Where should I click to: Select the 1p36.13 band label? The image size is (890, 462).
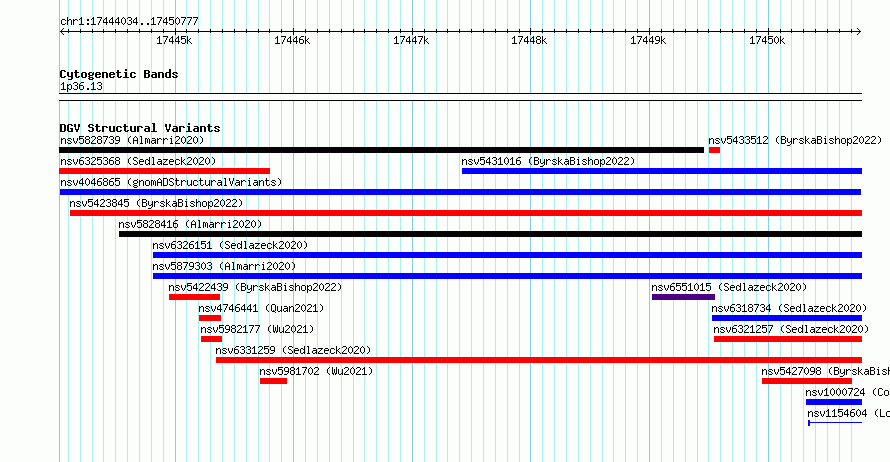pos(81,87)
